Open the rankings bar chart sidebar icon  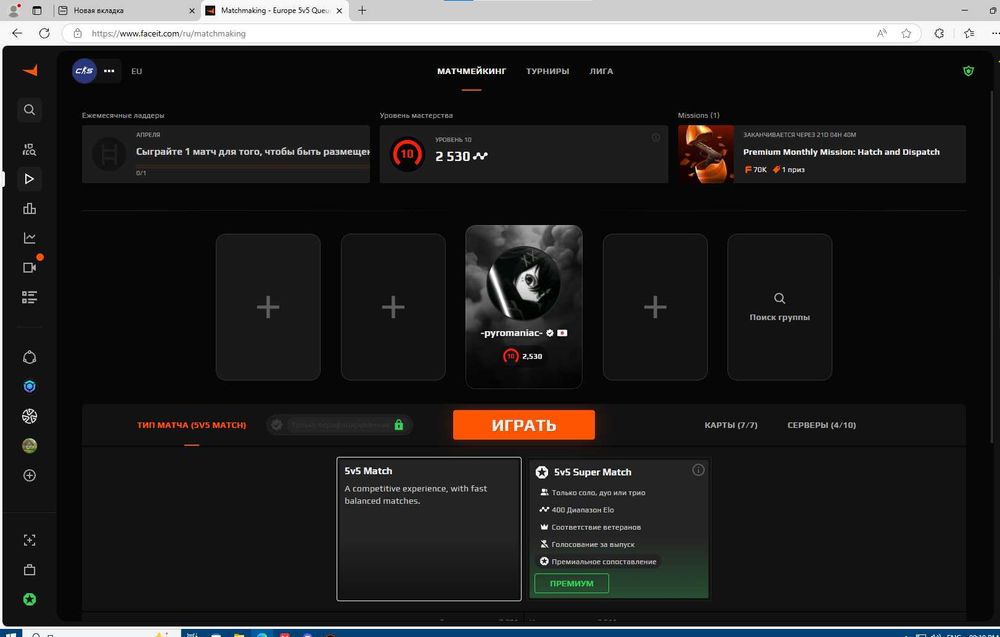click(x=29, y=209)
